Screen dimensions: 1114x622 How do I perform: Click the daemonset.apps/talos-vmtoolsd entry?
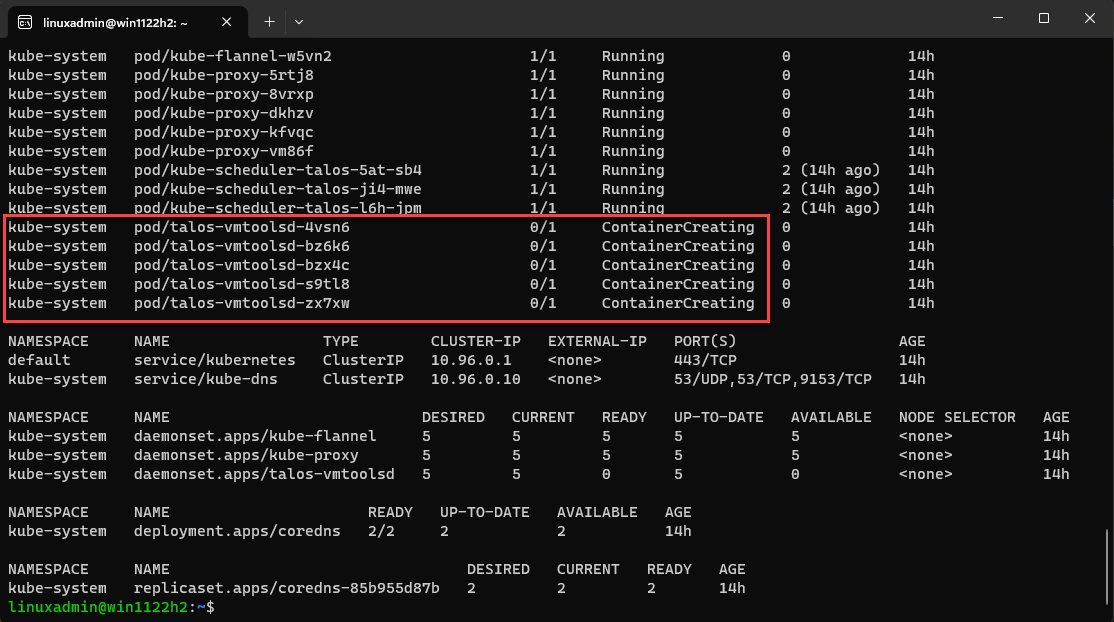pyautogui.click(x=264, y=474)
